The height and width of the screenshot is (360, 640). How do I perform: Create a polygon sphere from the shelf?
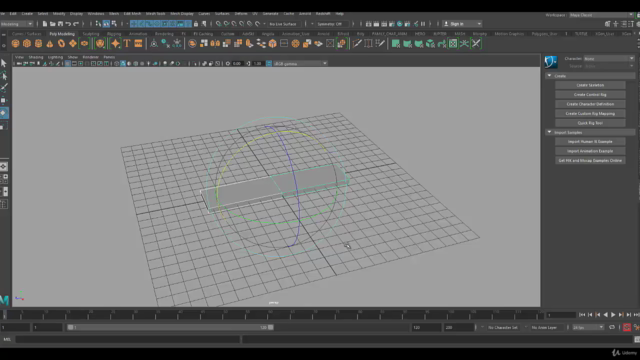pyautogui.click(x=16, y=44)
